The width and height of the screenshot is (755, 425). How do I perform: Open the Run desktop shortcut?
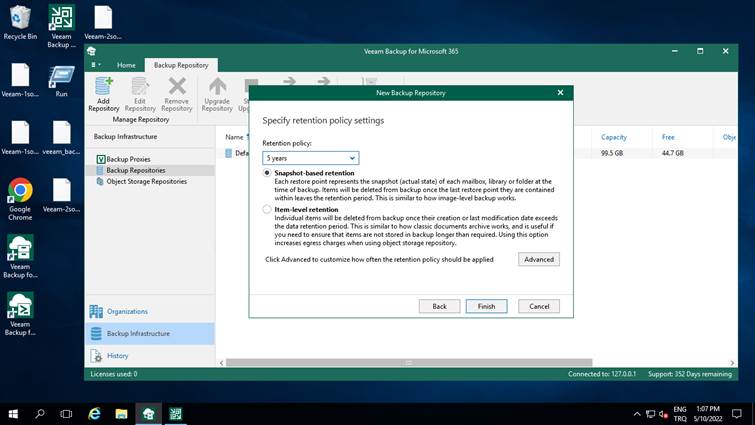pos(61,82)
